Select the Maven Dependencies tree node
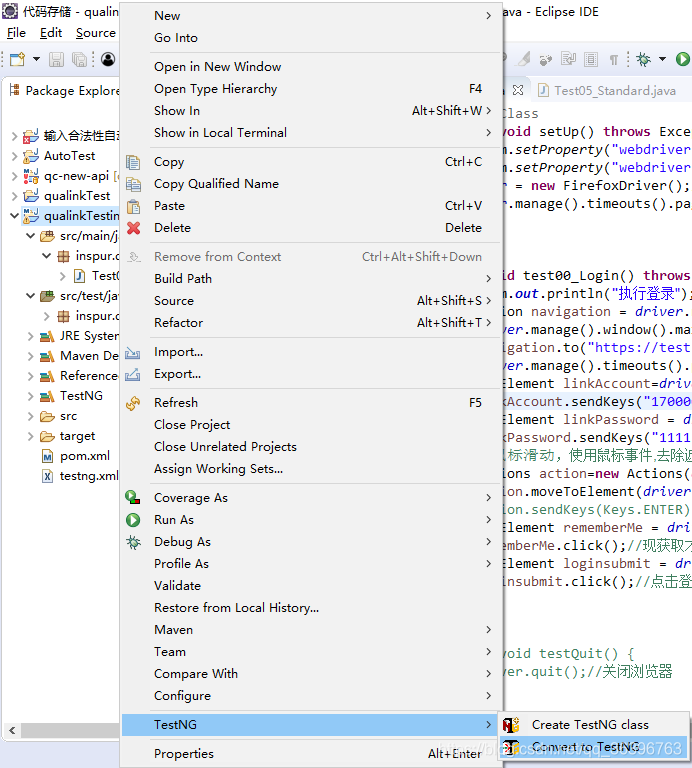692x768 pixels. (89, 356)
